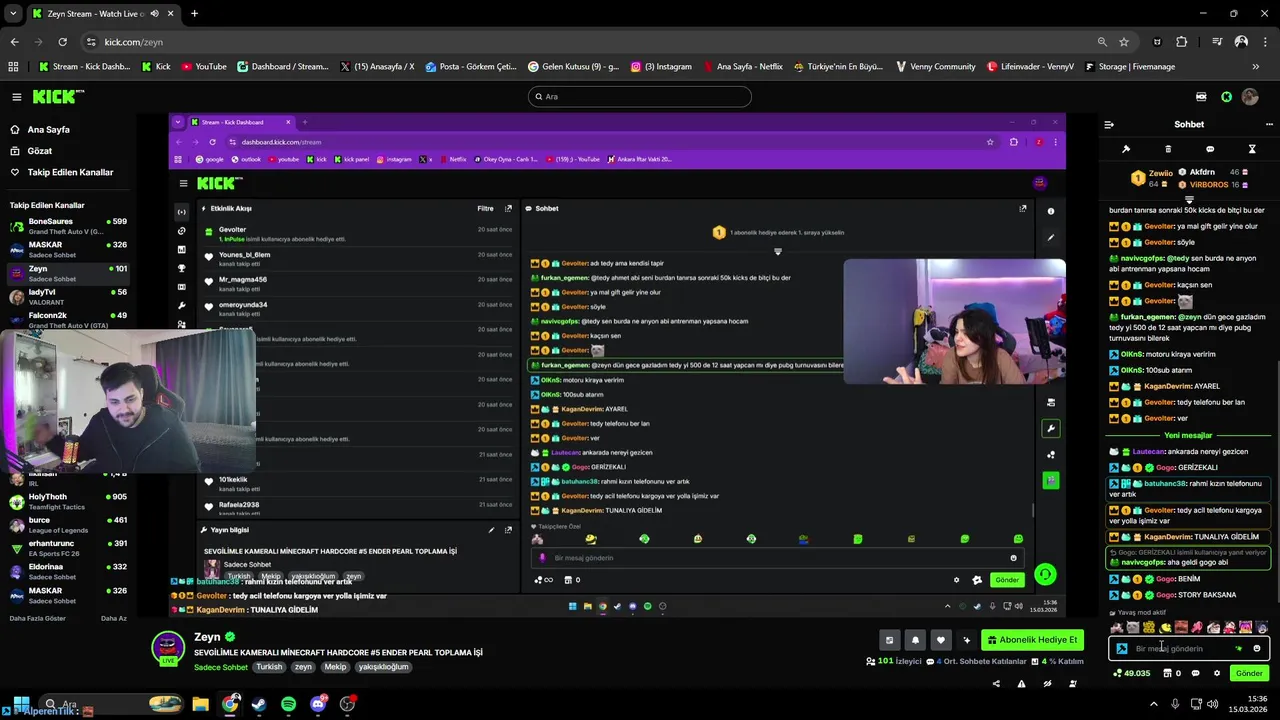
Task: Show more bookmarks chevron
Action: pos(1256,67)
